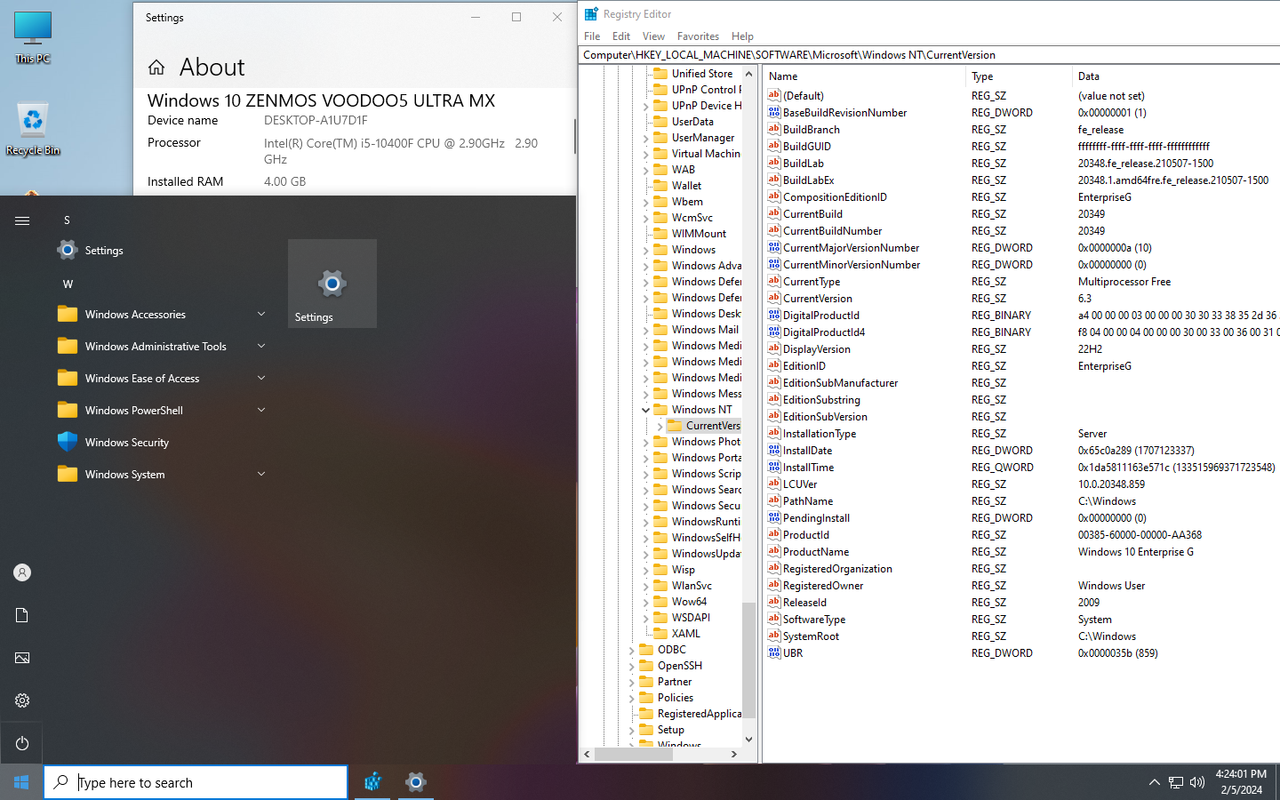Image resolution: width=1280 pixels, height=800 pixels.
Task: Click the Data column header
Action: pyautogui.click(x=1176, y=76)
